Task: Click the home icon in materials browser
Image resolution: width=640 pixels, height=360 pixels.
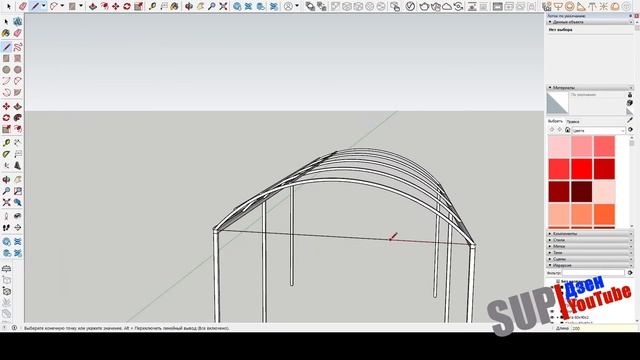Action: pyautogui.click(x=567, y=130)
